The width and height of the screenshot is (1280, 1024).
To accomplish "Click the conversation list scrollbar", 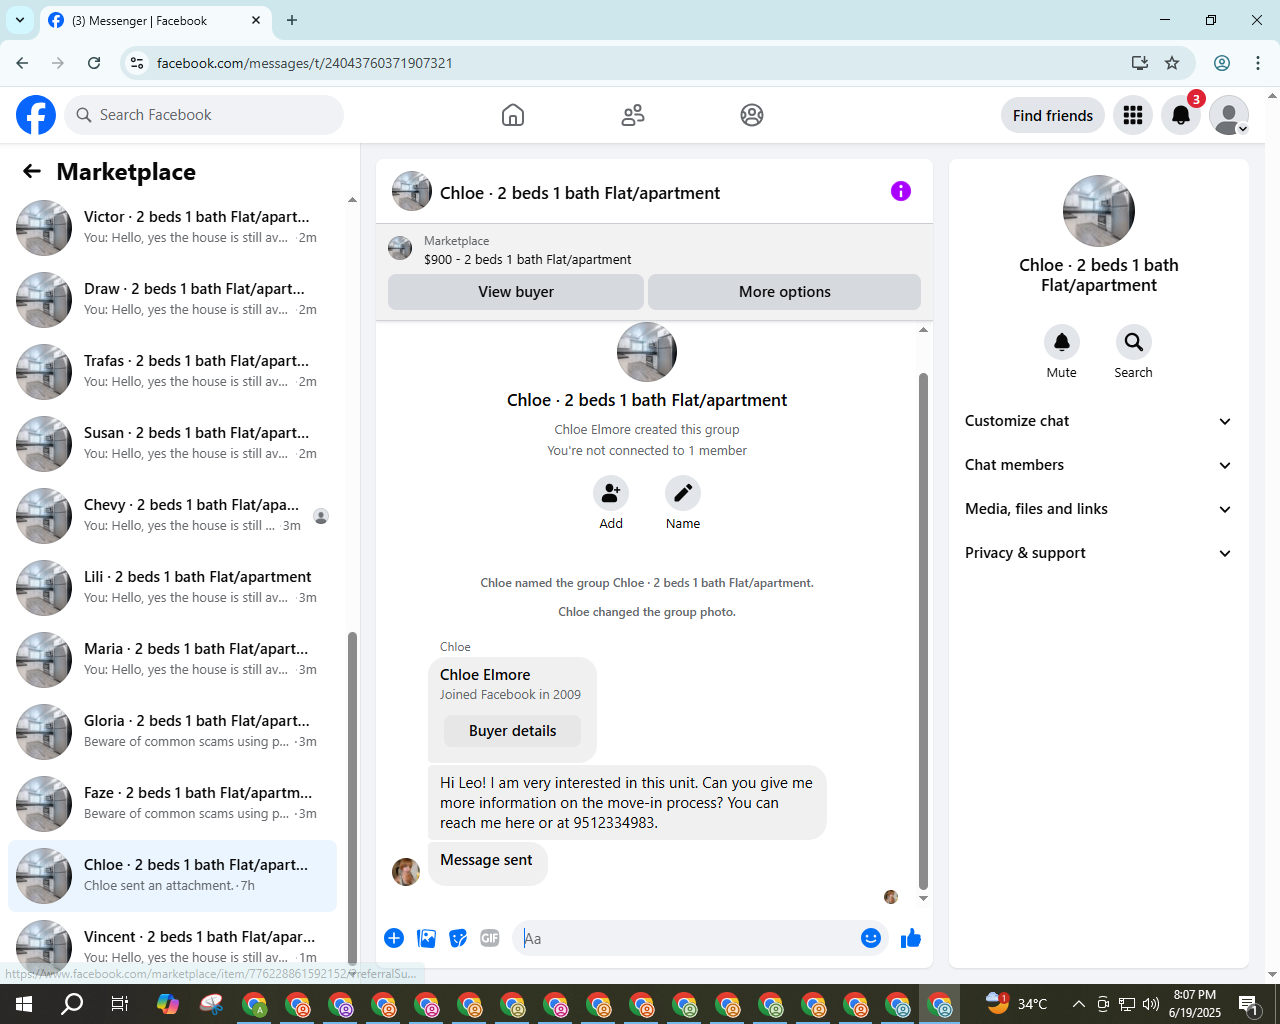I will 352,800.
